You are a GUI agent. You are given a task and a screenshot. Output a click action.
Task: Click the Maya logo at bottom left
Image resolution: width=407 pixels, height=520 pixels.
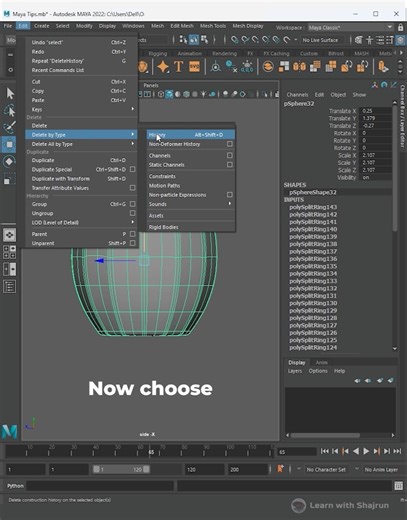(9, 431)
